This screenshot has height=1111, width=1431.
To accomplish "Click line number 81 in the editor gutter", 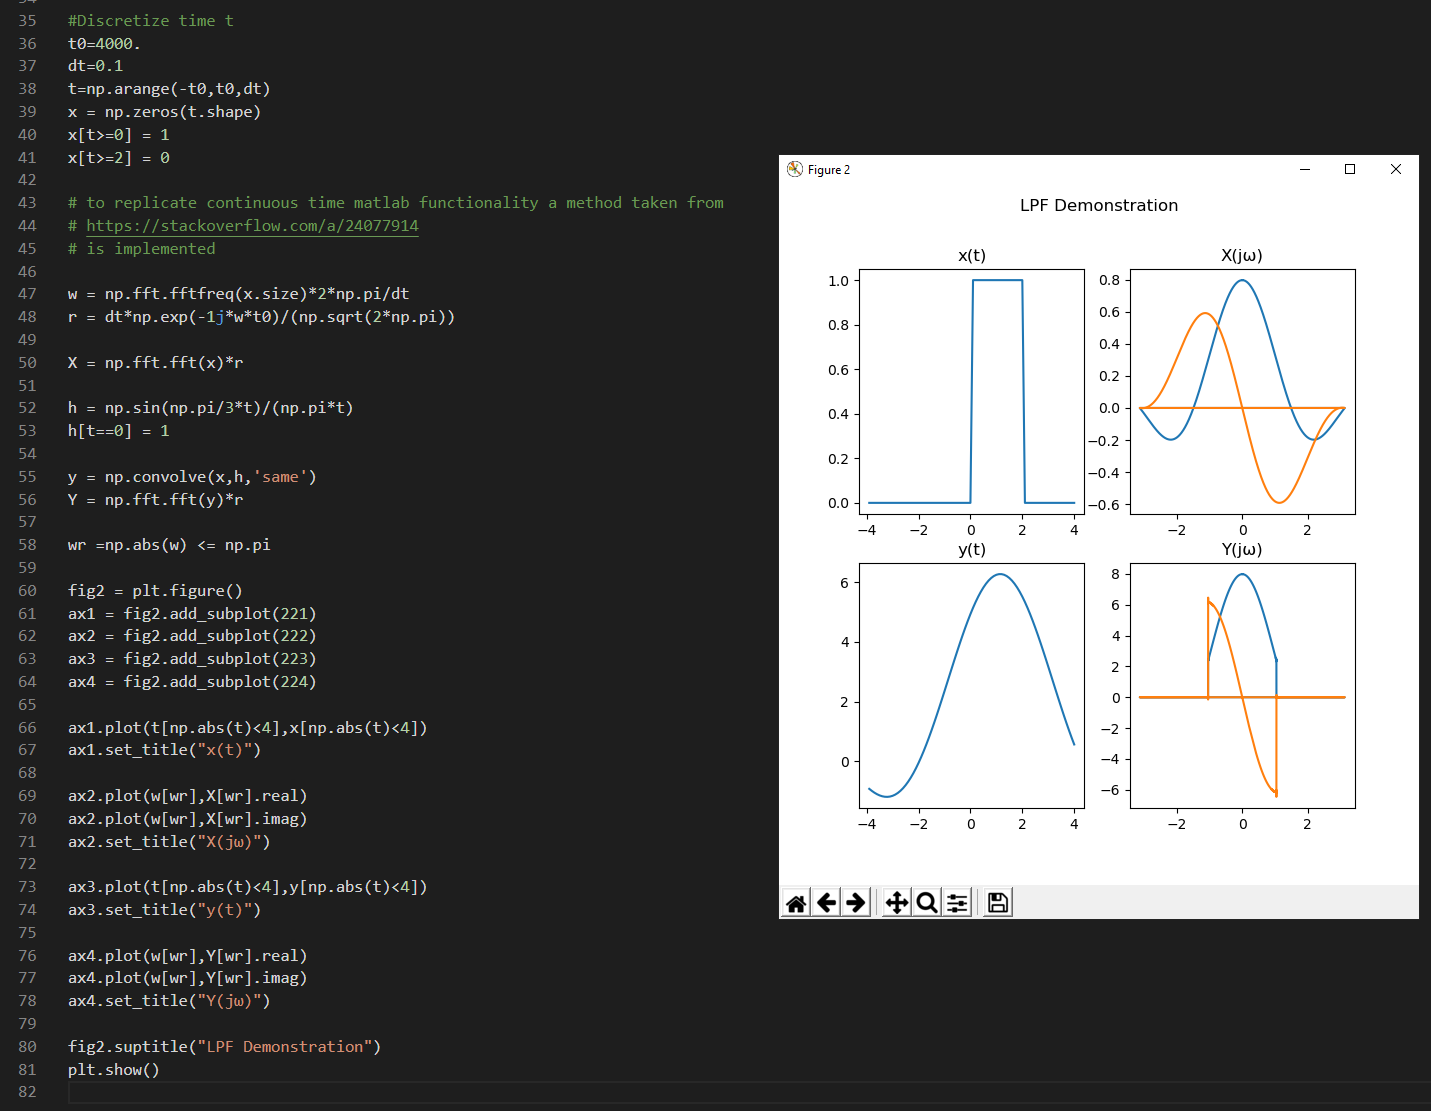I will (27, 1070).
